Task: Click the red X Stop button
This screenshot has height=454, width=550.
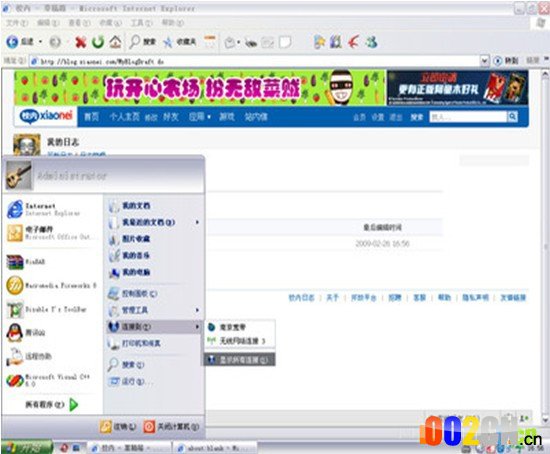Action: click(81, 42)
